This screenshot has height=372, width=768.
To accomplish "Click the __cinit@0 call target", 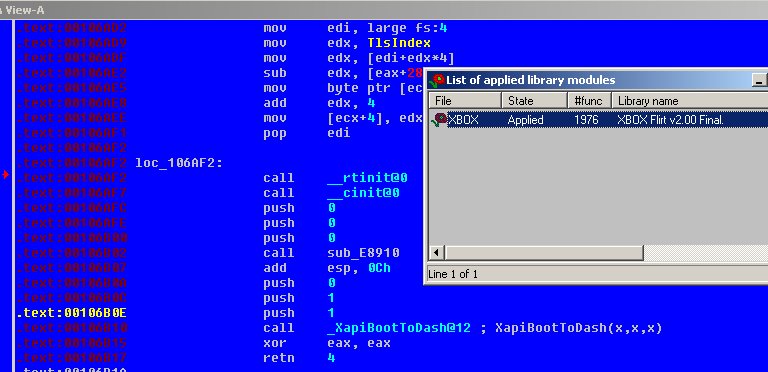I will pyautogui.click(x=363, y=193).
